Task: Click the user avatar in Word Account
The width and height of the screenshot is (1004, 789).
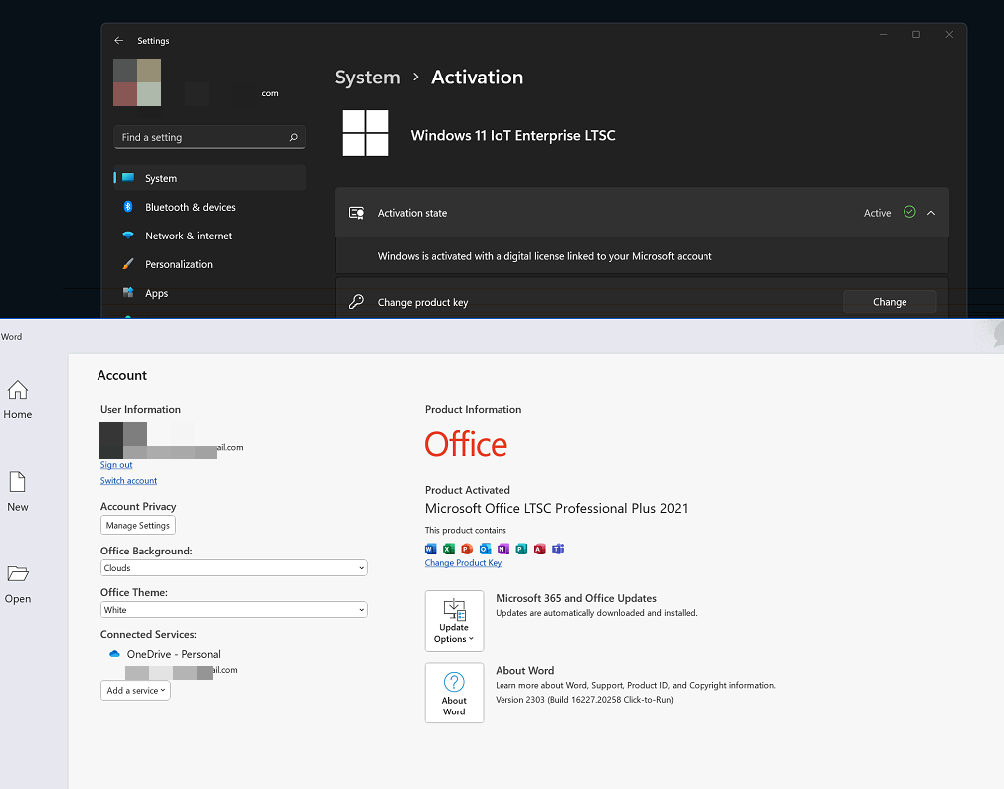Action: [123, 440]
